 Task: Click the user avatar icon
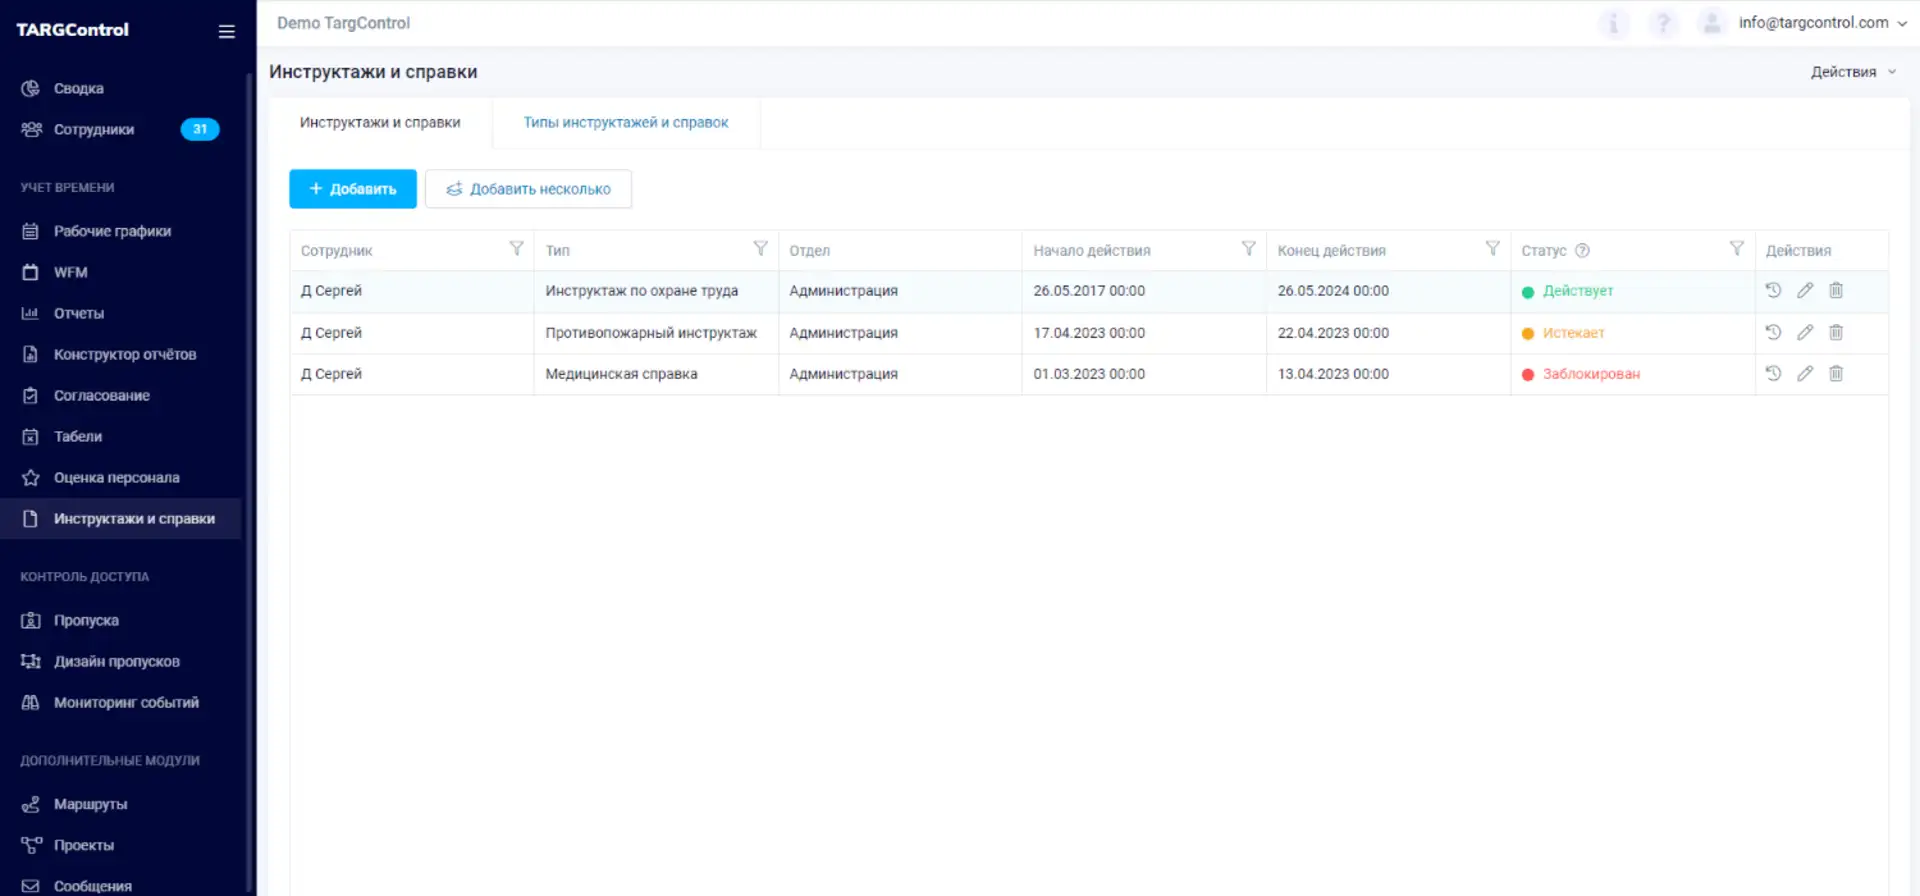[1712, 23]
